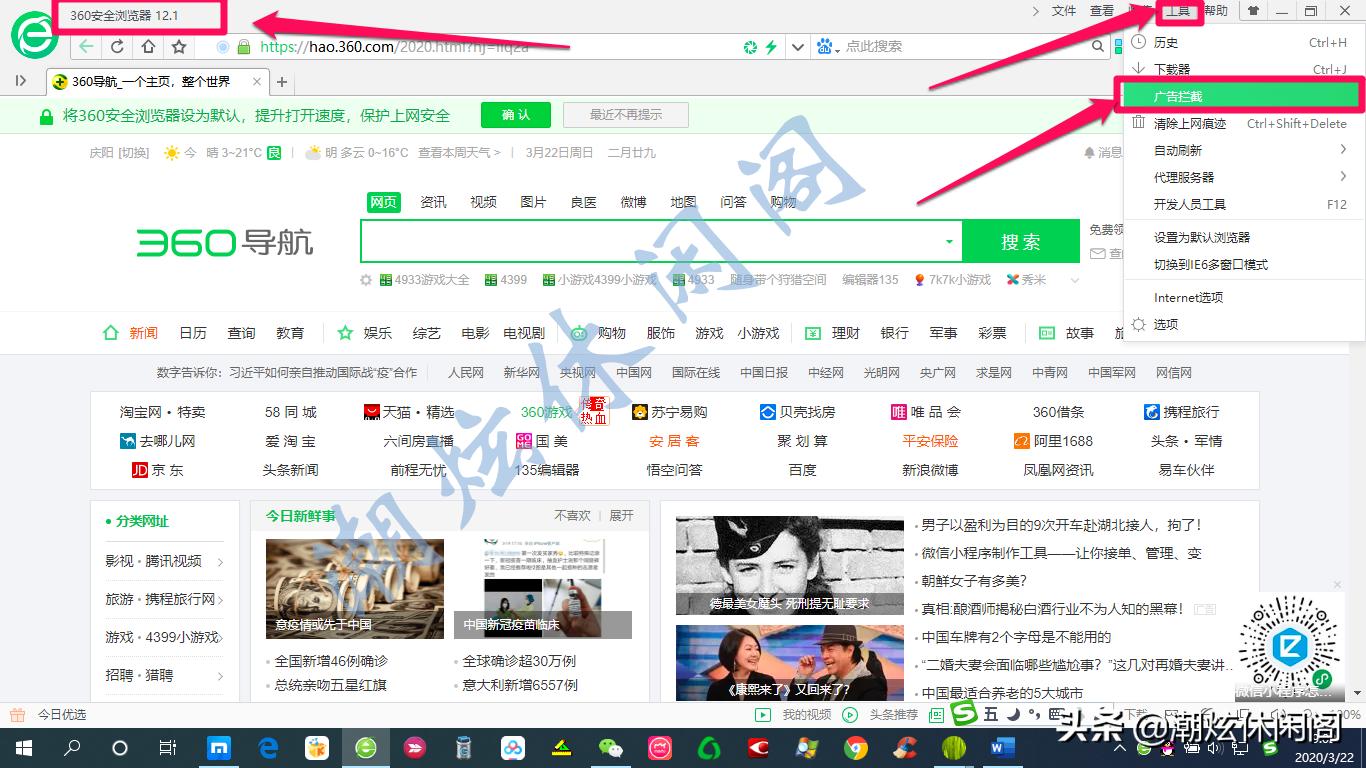Open the search engine dropdown in search box
Viewport: 1366px width, 768px height.
coord(948,241)
